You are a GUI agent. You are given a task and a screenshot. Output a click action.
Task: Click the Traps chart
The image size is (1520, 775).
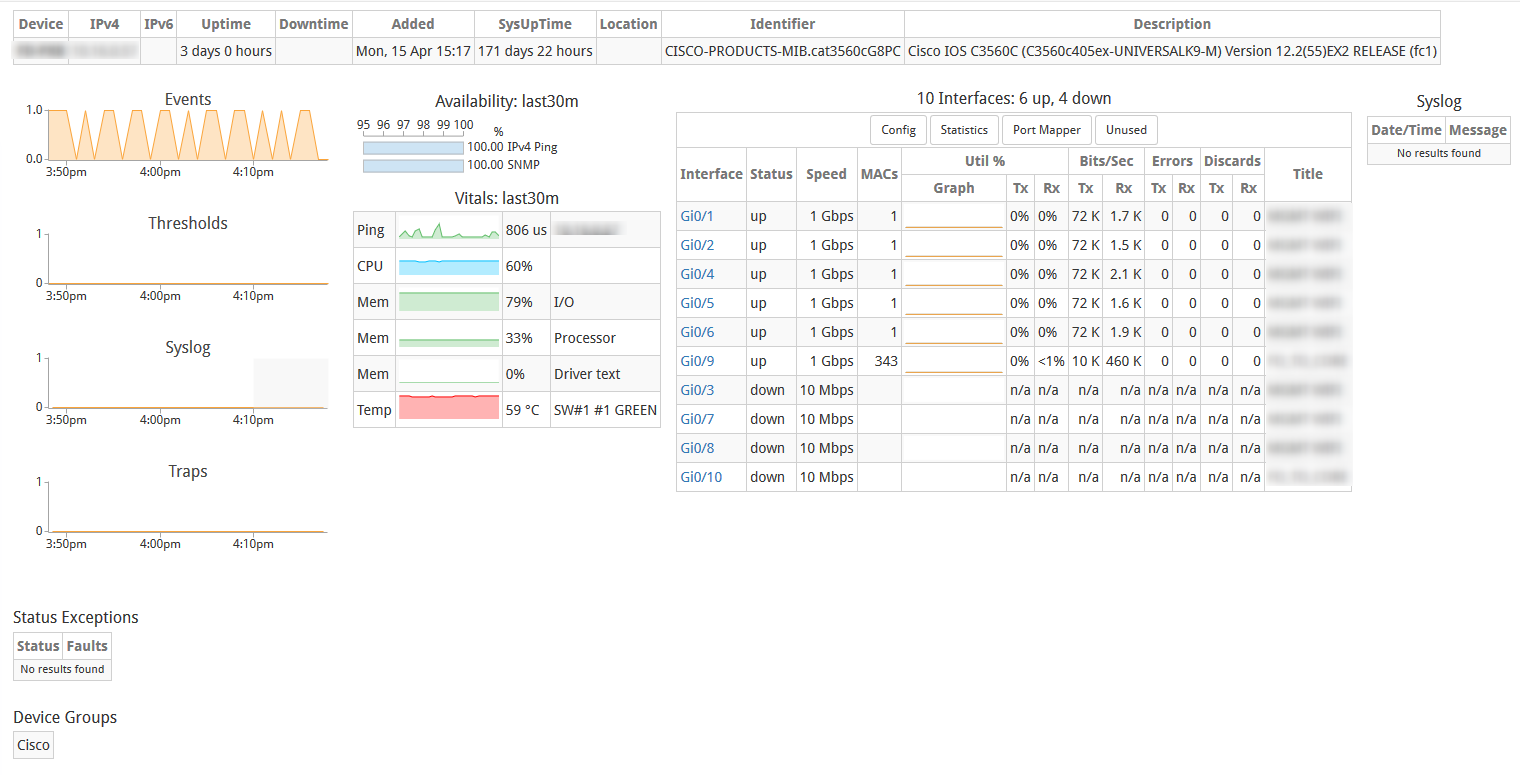tap(188, 506)
